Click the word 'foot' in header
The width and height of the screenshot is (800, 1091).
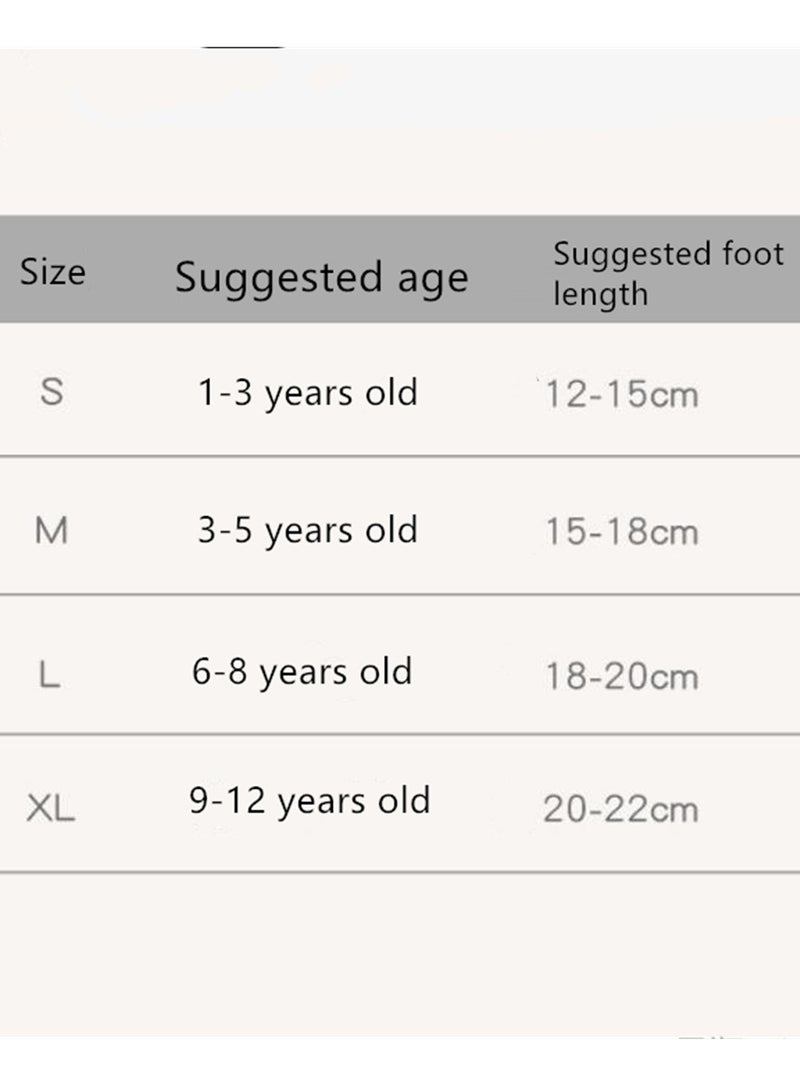coord(753,253)
